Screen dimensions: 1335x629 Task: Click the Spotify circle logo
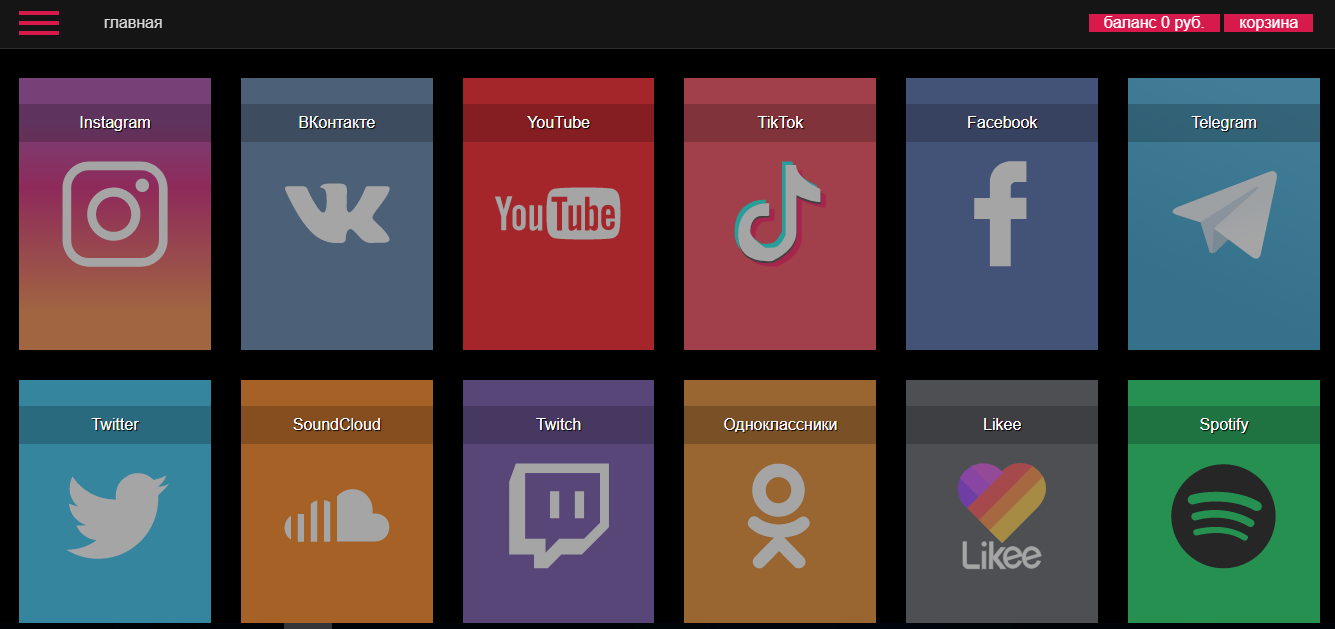coord(1223,516)
